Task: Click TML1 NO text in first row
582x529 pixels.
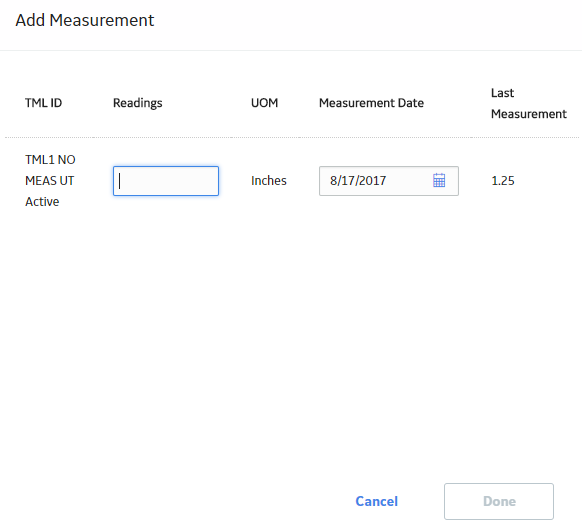Action: point(50,160)
